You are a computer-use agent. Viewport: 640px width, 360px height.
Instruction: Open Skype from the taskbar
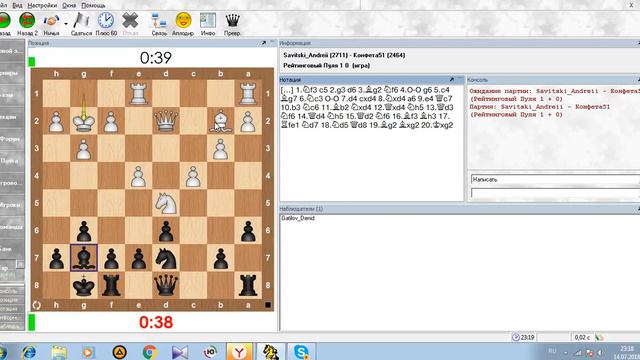click(301, 352)
